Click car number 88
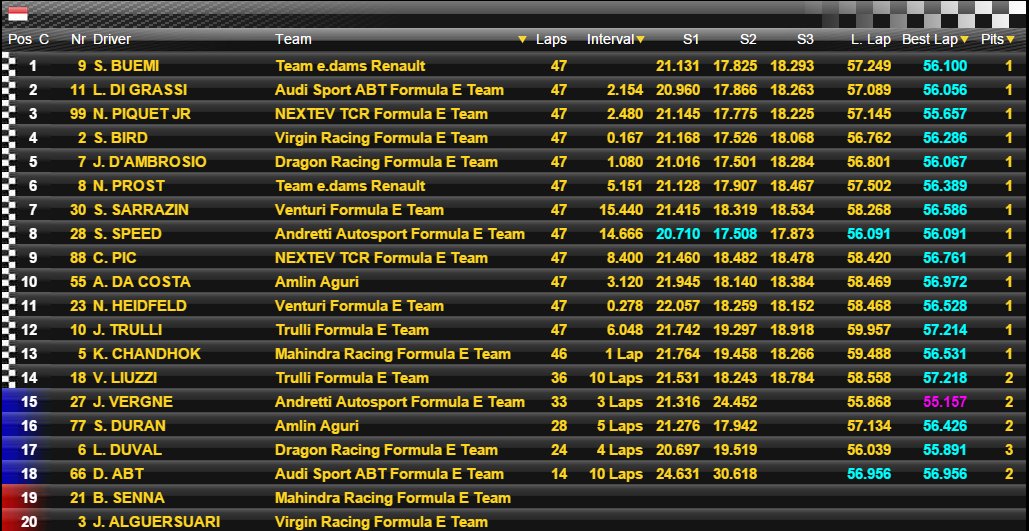The image size is (1029, 531). tap(79, 258)
